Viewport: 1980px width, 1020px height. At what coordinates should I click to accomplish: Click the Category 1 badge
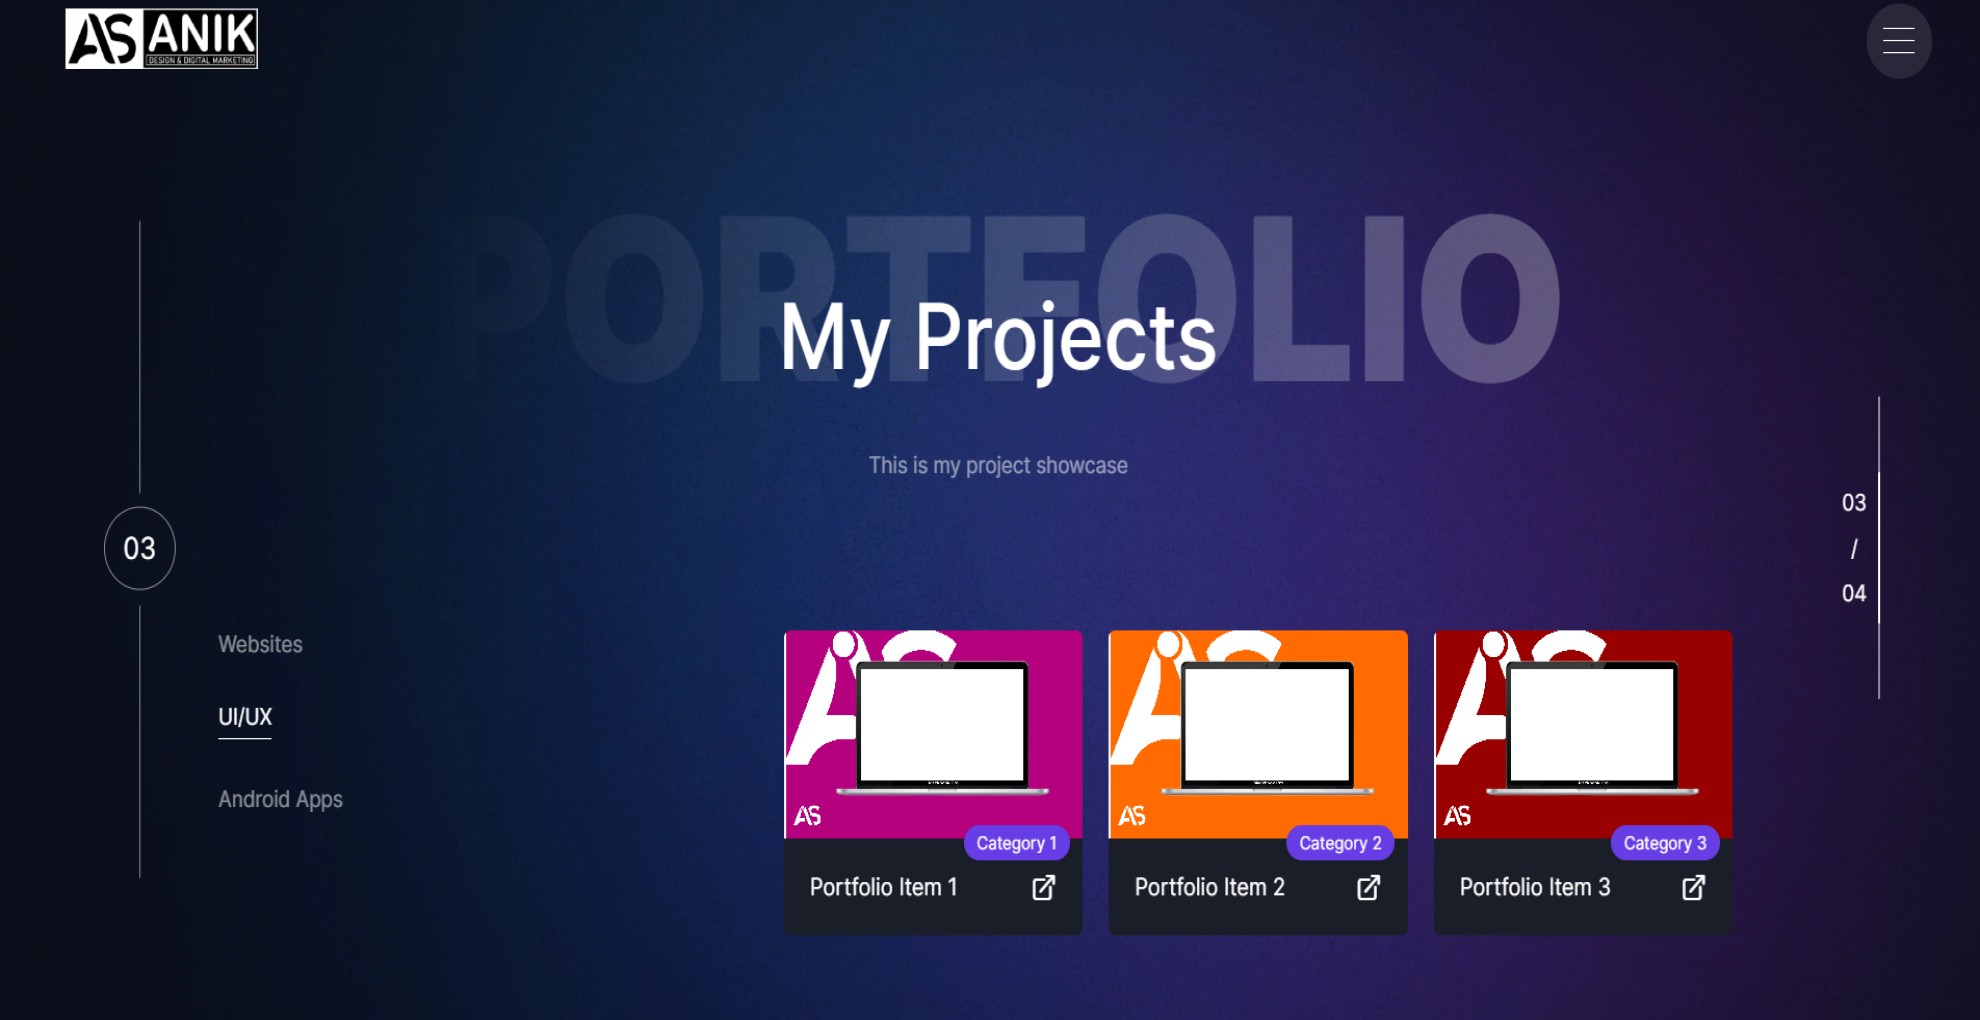tap(1016, 843)
